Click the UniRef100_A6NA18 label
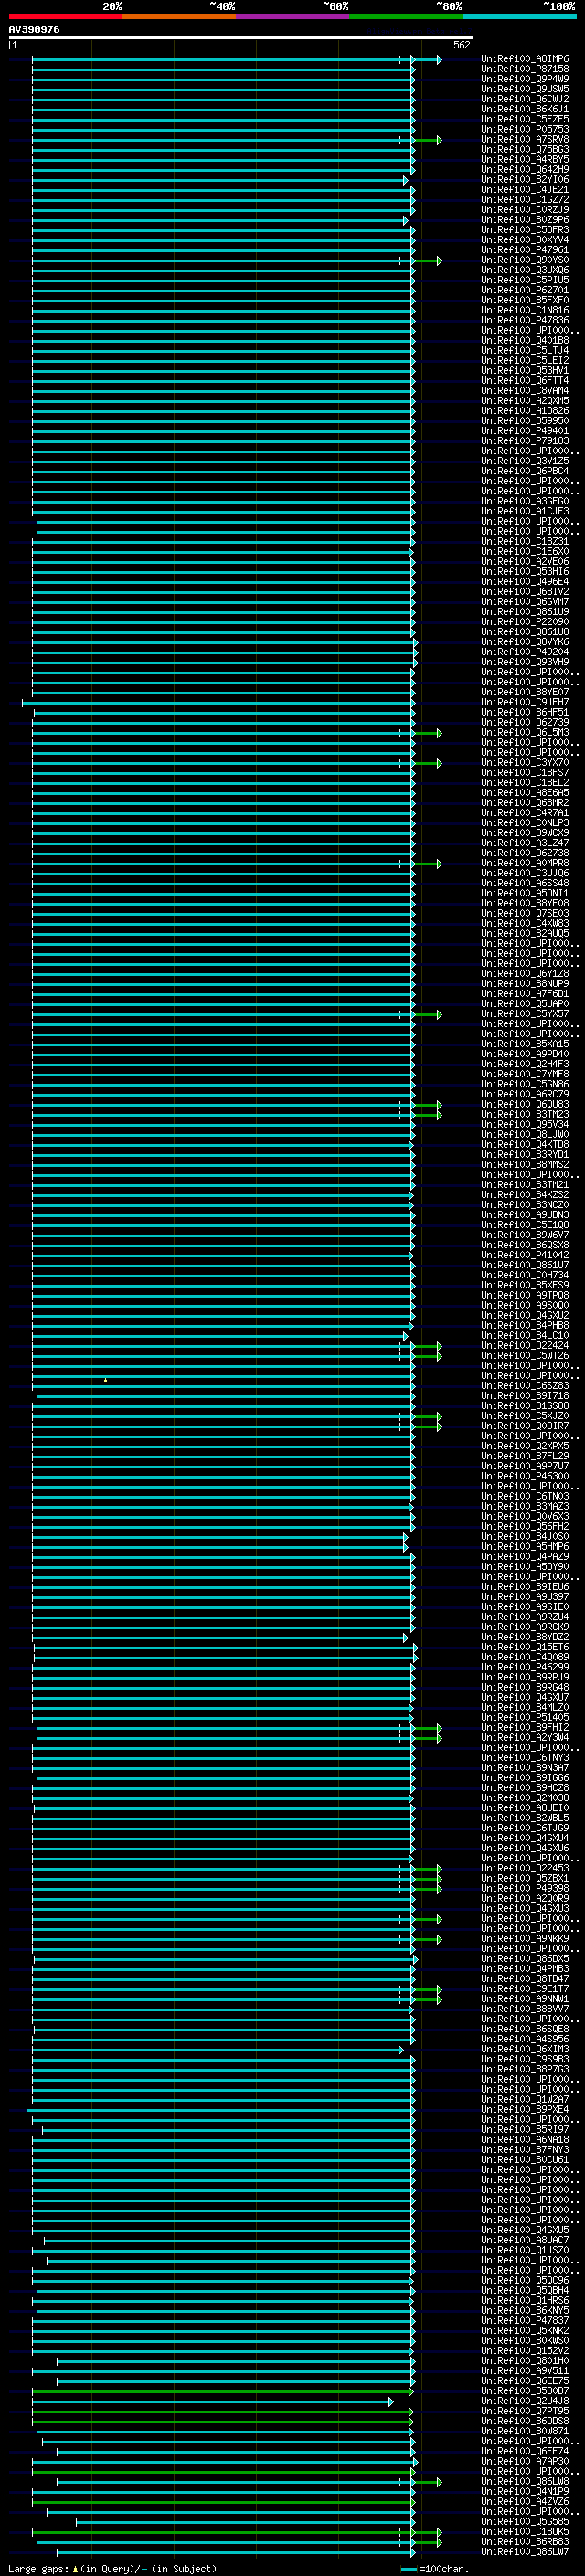The width and height of the screenshot is (585, 2576). [x=525, y=2139]
